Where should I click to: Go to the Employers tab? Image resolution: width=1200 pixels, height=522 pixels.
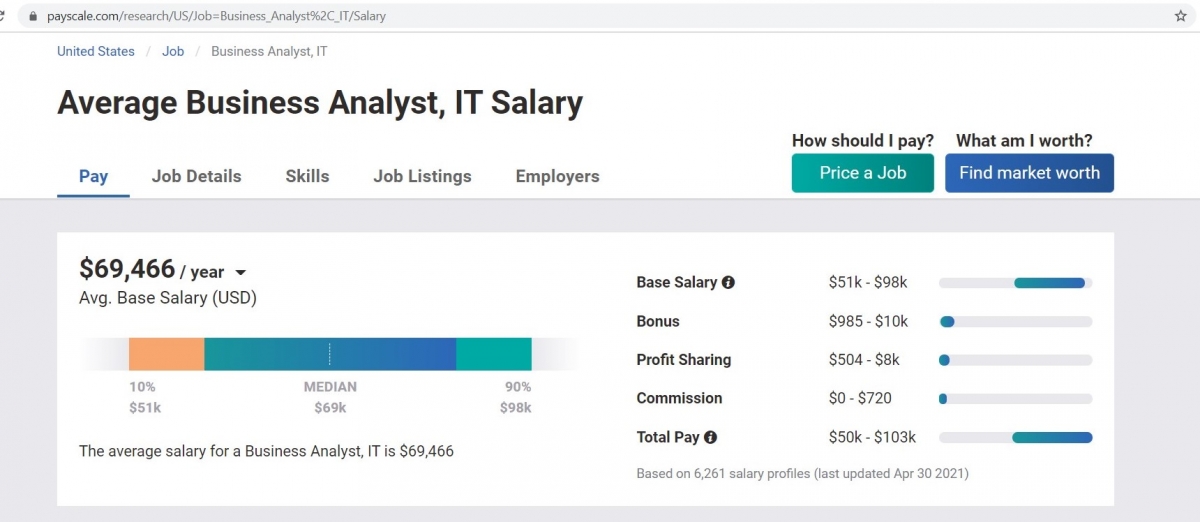[x=557, y=176]
